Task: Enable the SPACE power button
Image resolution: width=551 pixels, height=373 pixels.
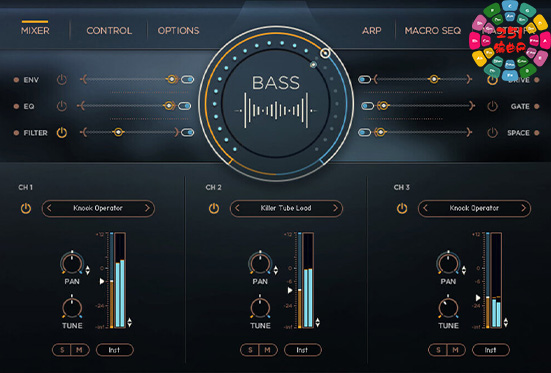Action: point(492,133)
